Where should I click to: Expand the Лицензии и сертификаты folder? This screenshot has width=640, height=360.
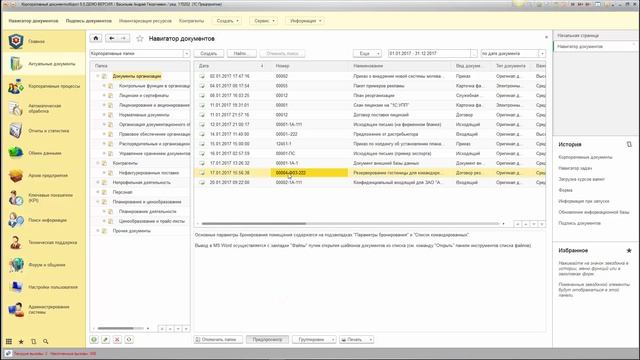click(104, 96)
